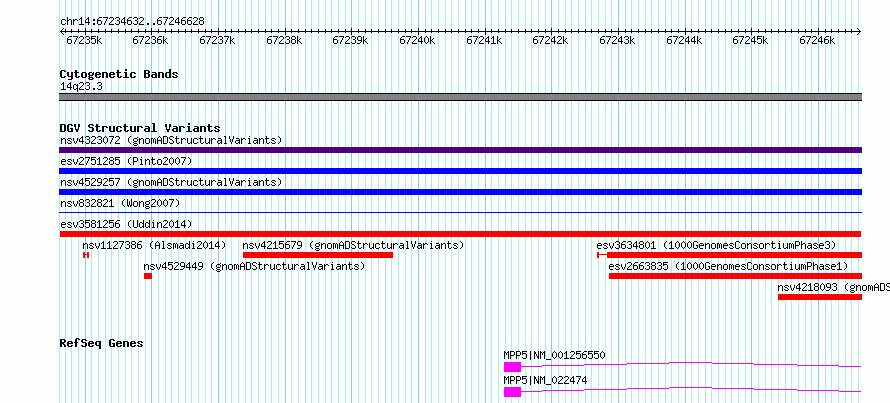The width and height of the screenshot is (890, 403).
Task: Click the chr14:67234632..67246628 region label
Action: pyautogui.click(x=132, y=21)
